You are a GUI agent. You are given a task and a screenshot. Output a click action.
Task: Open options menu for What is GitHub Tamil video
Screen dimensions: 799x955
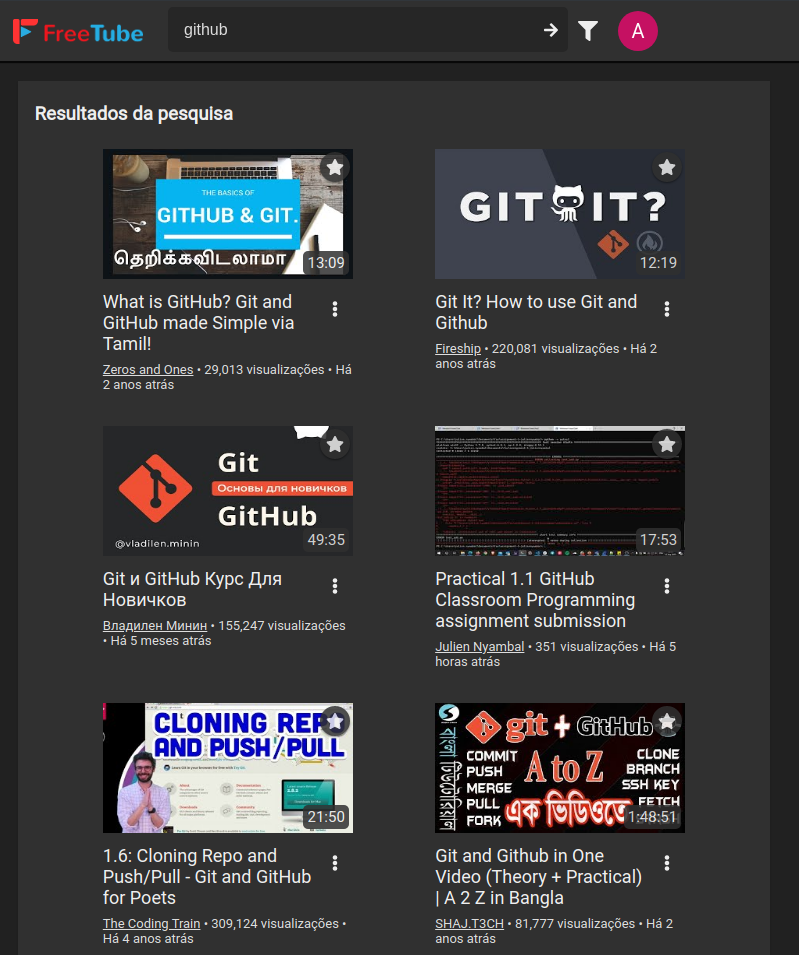[335, 309]
